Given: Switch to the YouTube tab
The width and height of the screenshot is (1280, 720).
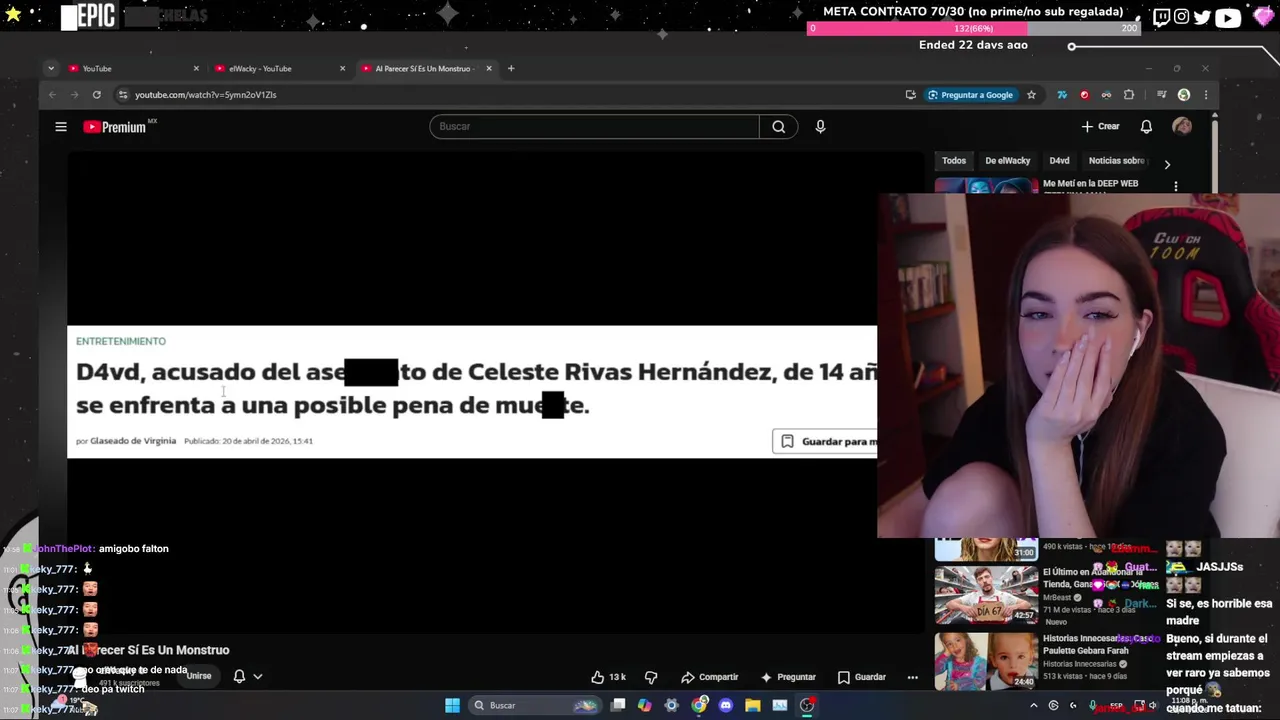Looking at the screenshot, I should [x=133, y=68].
